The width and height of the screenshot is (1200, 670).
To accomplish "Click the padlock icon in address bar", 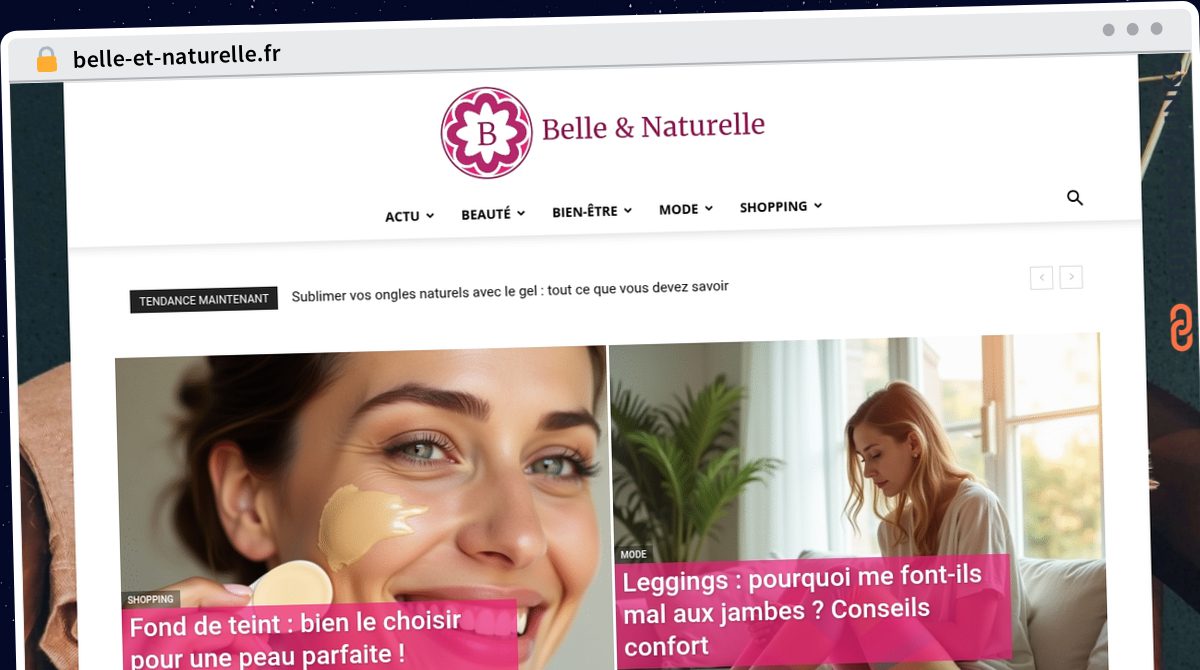I will tap(47, 59).
